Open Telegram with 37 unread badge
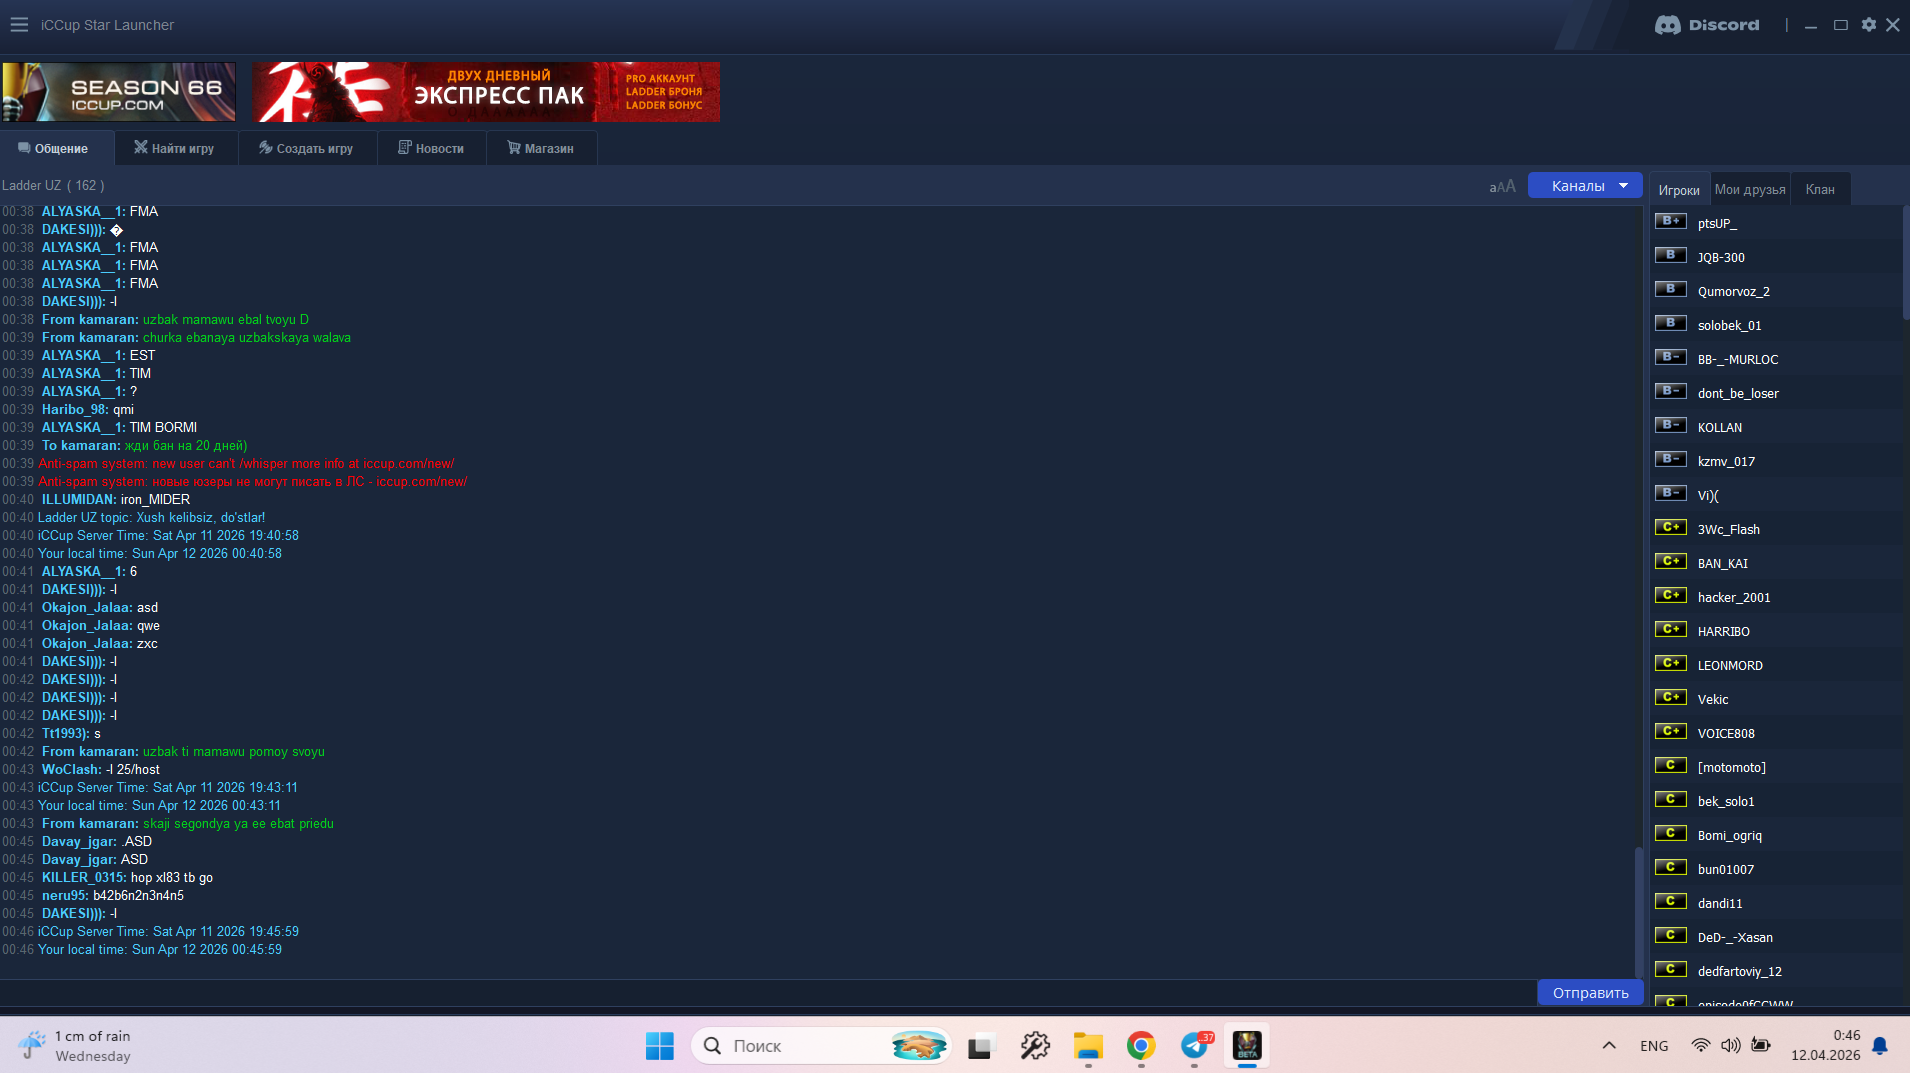The width and height of the screenshot is (1910, 1073). pos(1195,1046)
